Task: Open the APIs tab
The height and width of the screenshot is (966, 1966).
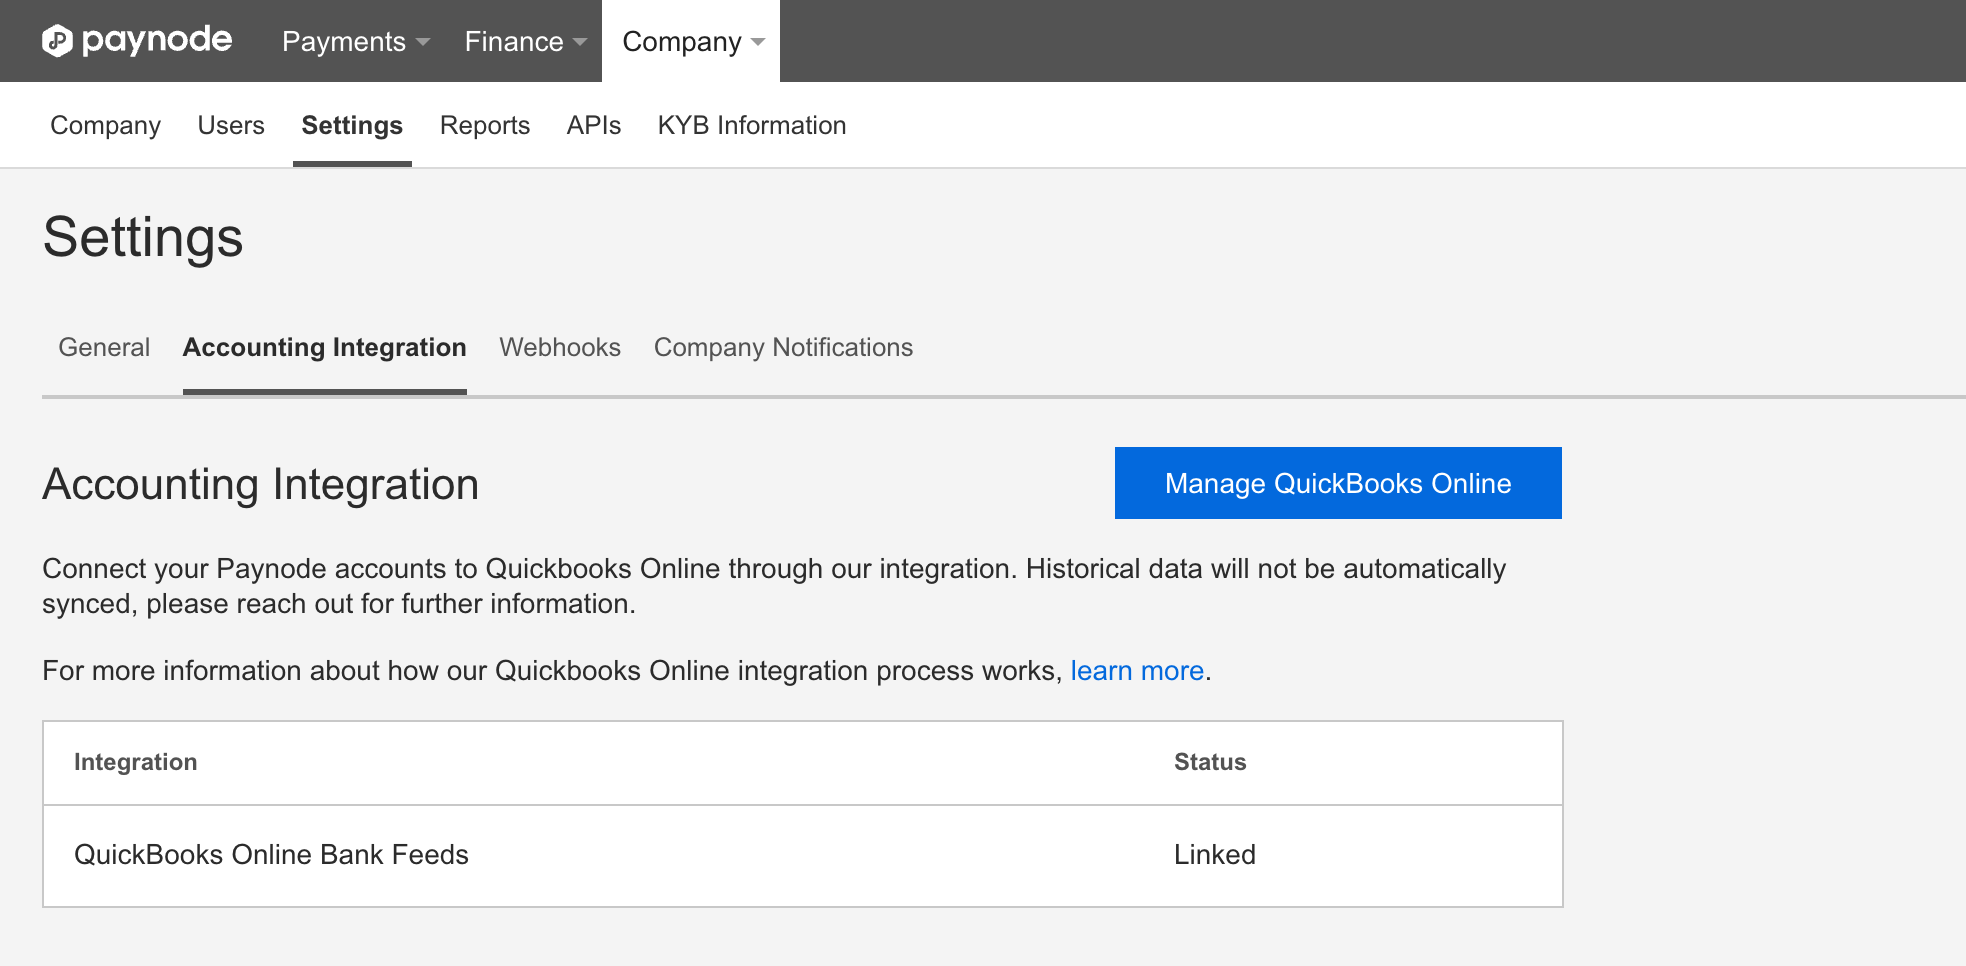Action: click(594, 125)
